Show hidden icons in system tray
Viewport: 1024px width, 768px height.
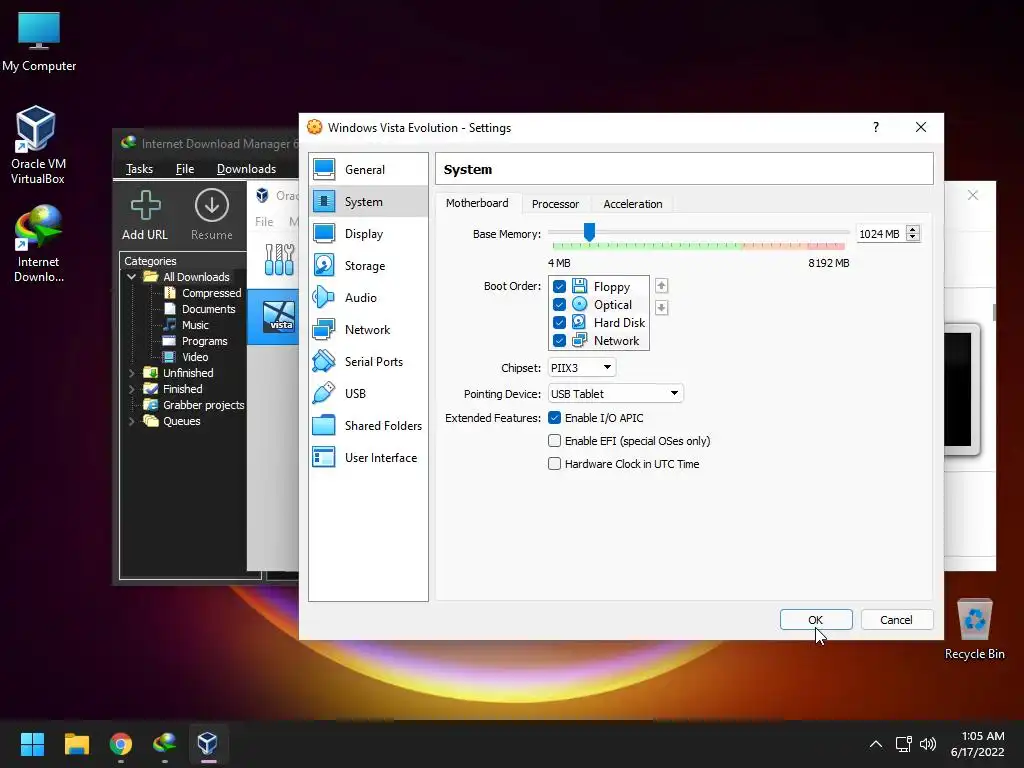tap(876, 744)
